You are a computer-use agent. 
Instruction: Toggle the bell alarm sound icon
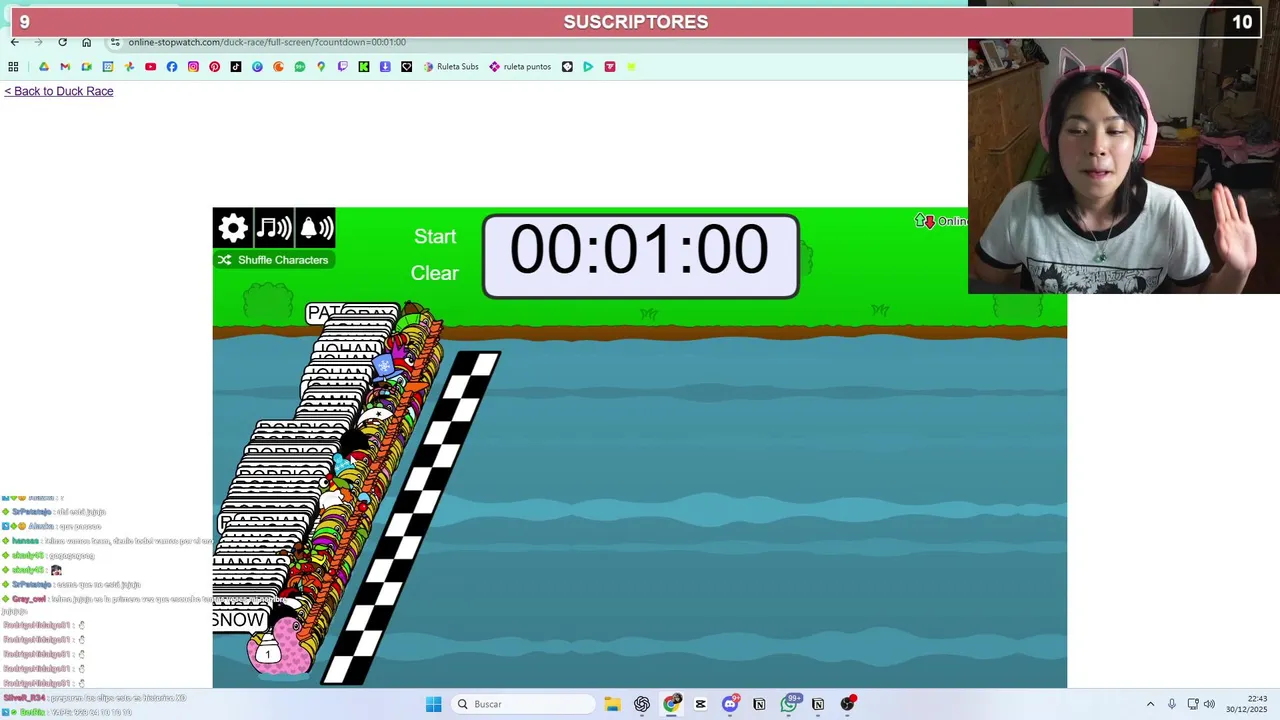point(315,228)
